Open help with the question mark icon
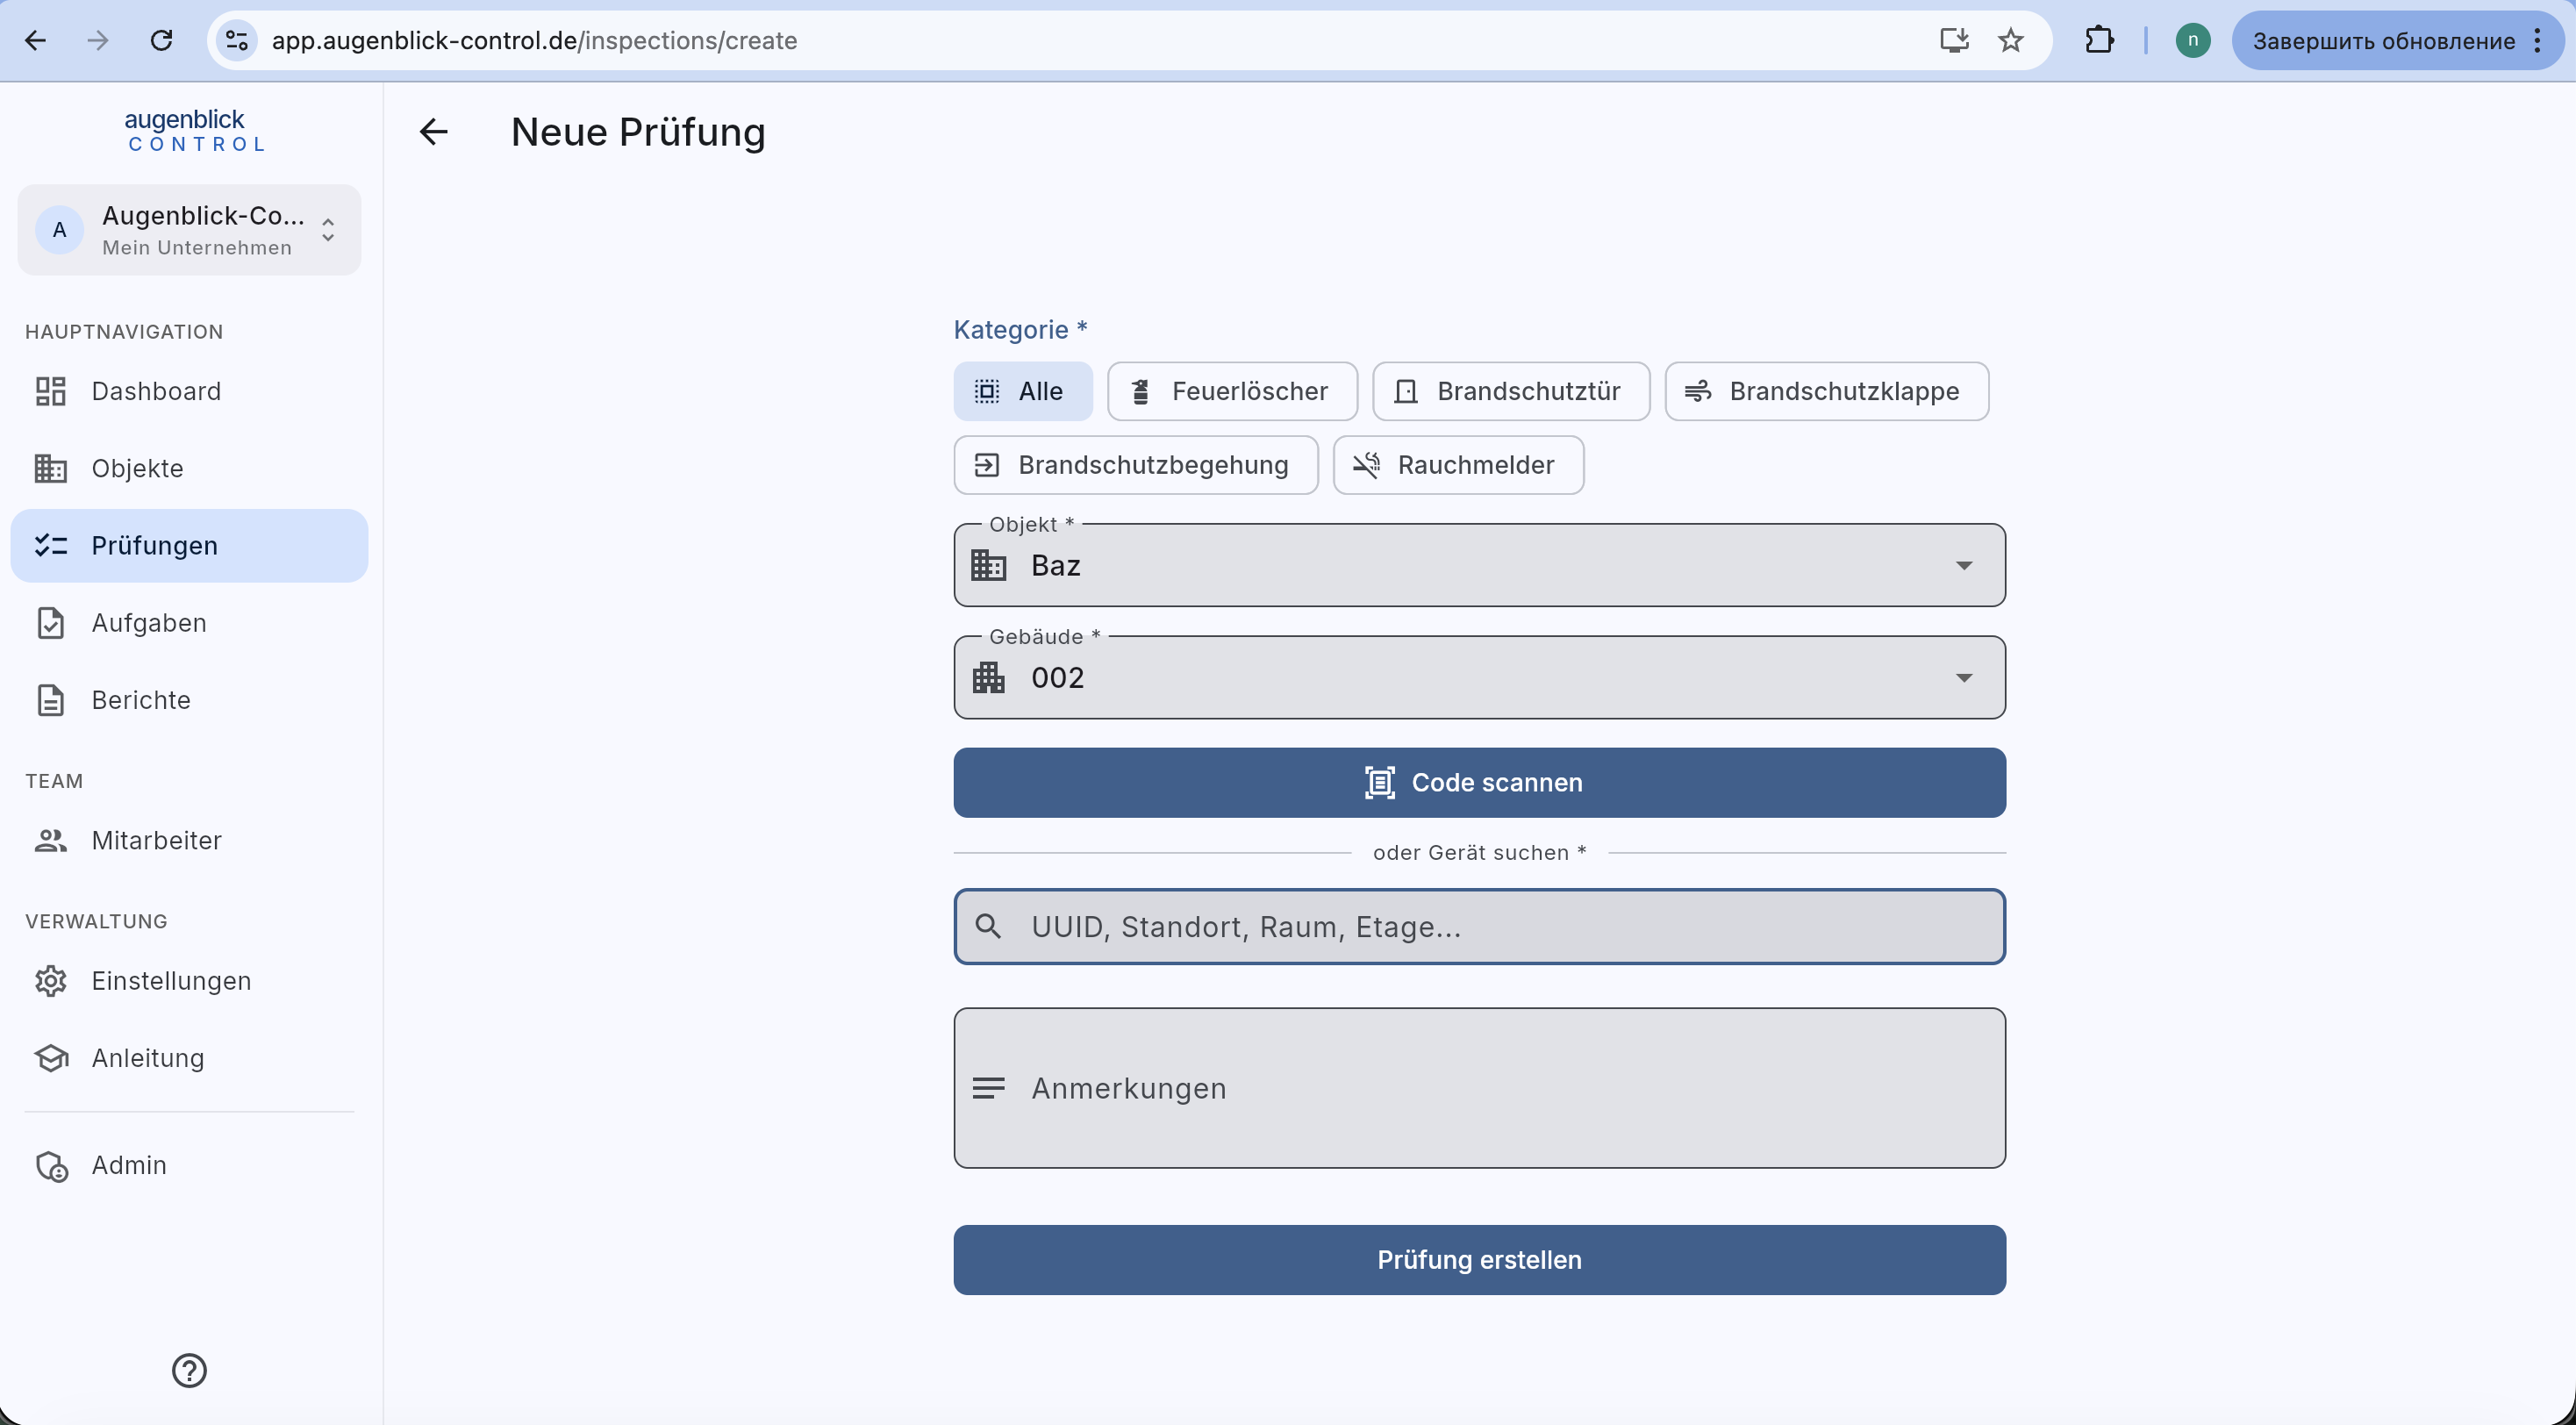Screen dimensions: 2576x1425 click(189, 1370)
